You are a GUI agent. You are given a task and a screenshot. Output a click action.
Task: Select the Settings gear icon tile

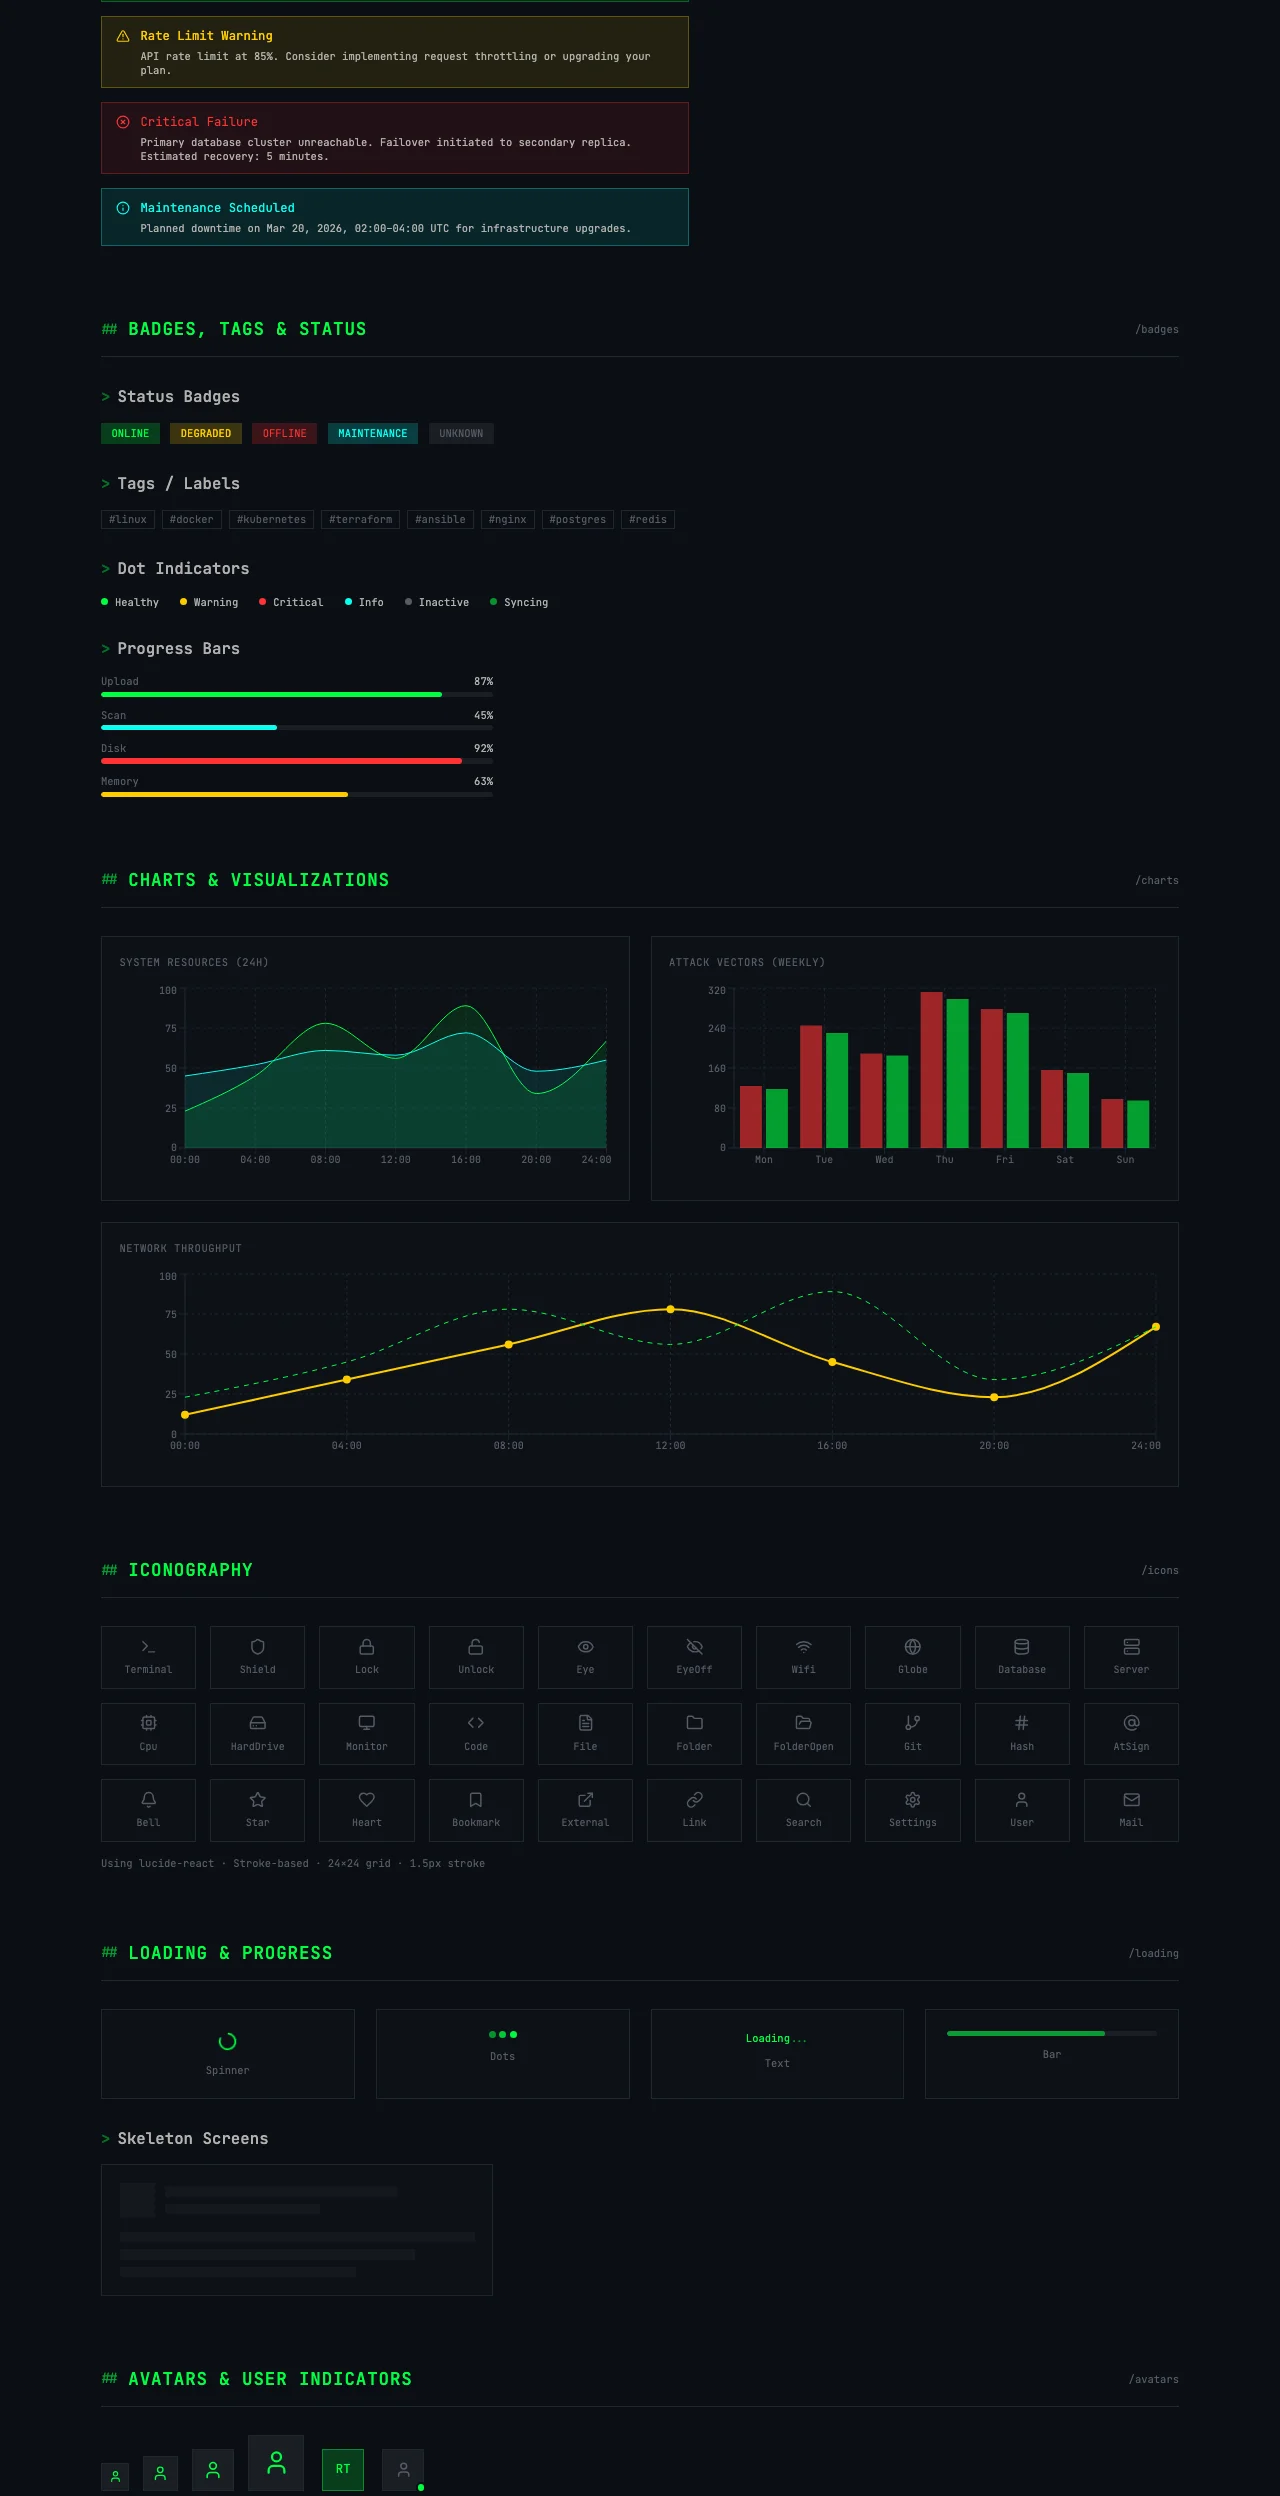[x=913, y=1810]
